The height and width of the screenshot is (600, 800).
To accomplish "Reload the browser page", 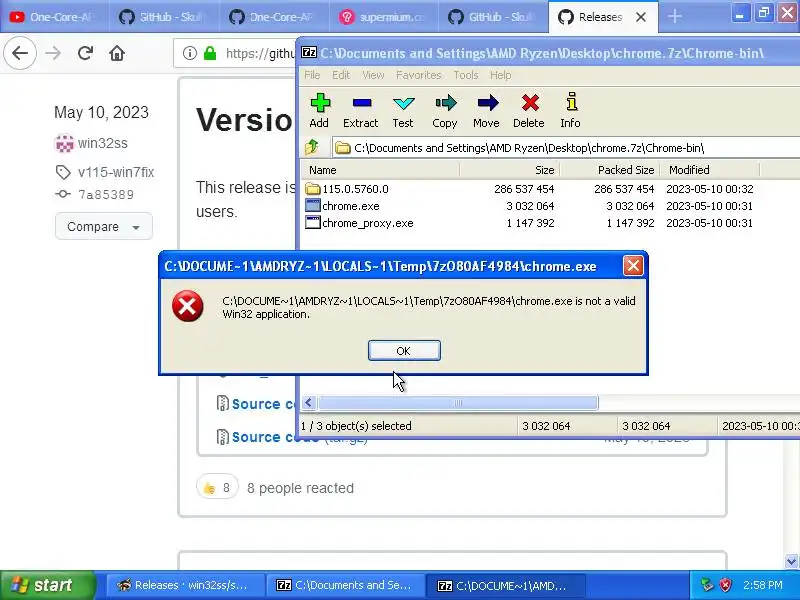I will pyautogui.click(x=85, y=53).
